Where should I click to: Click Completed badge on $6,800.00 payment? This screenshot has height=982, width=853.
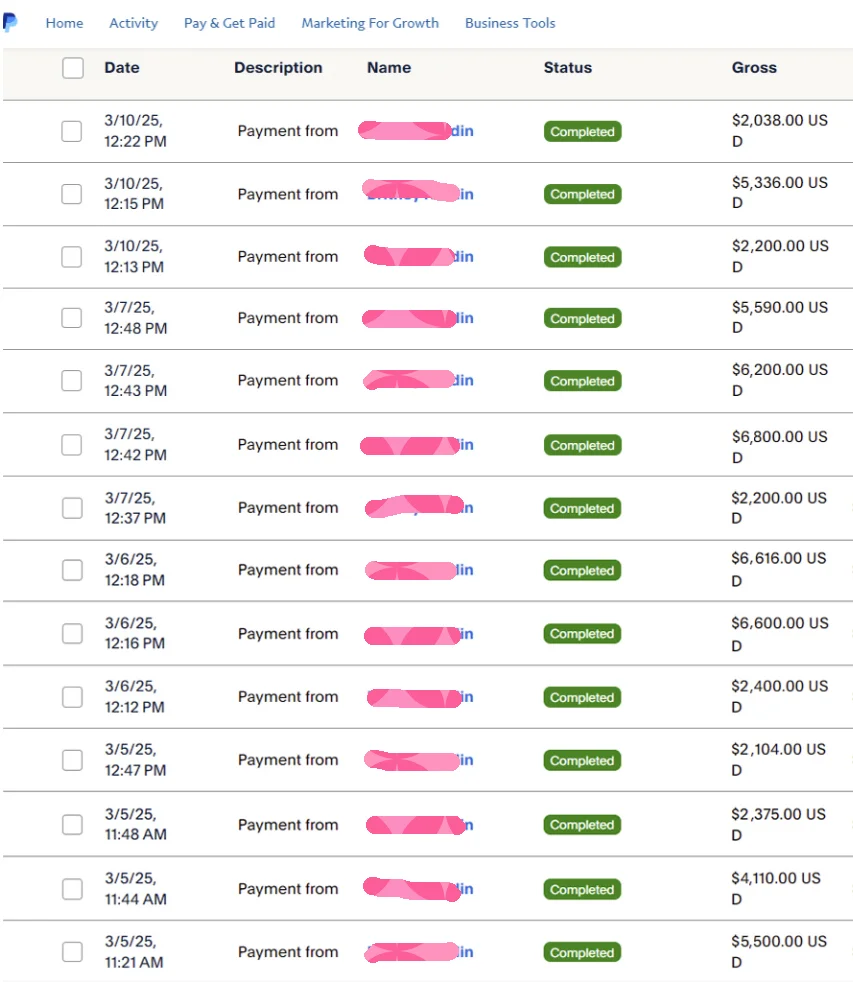click(x=582, y=445)
